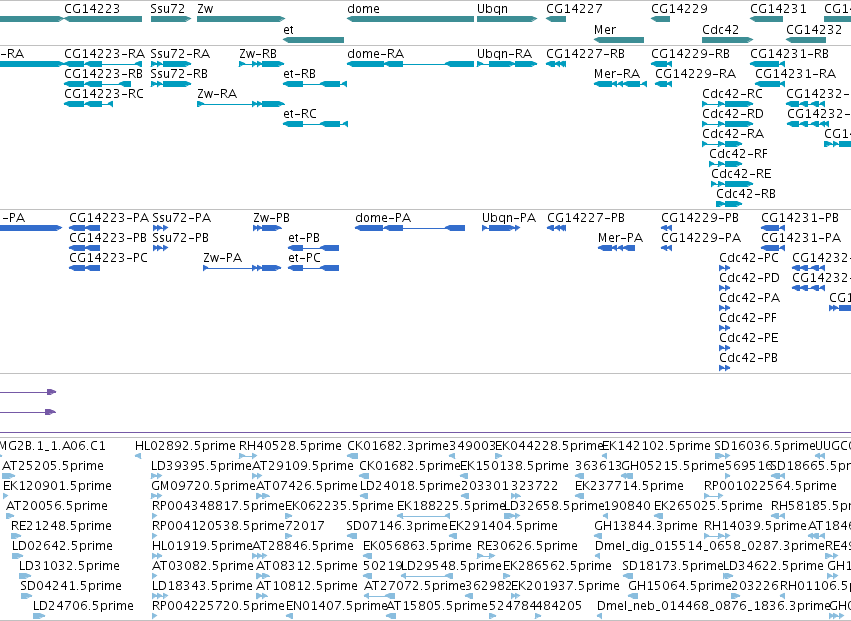Viewport: 851px width, 621px height.
Task: Click transcript et-RB
Action: [315, 84]
